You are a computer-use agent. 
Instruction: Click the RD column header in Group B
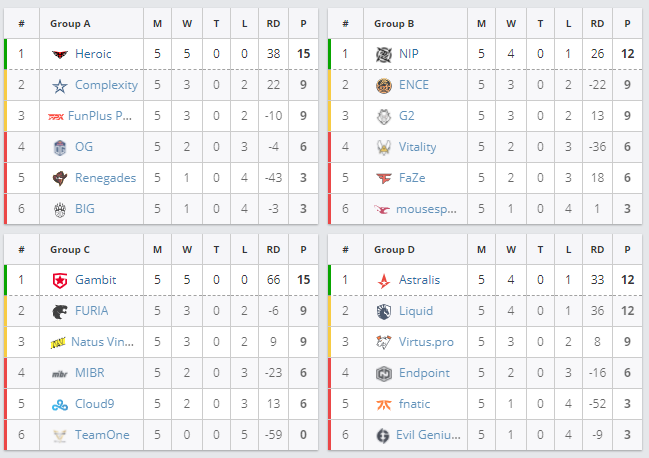pyautogui.click(x=597, y=23)
